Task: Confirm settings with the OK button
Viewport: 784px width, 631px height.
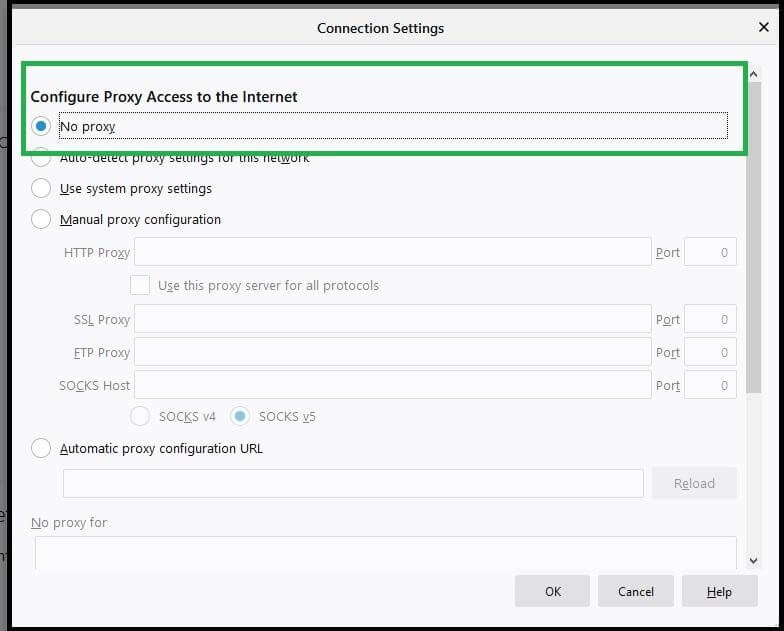Action: click(552, 591)
